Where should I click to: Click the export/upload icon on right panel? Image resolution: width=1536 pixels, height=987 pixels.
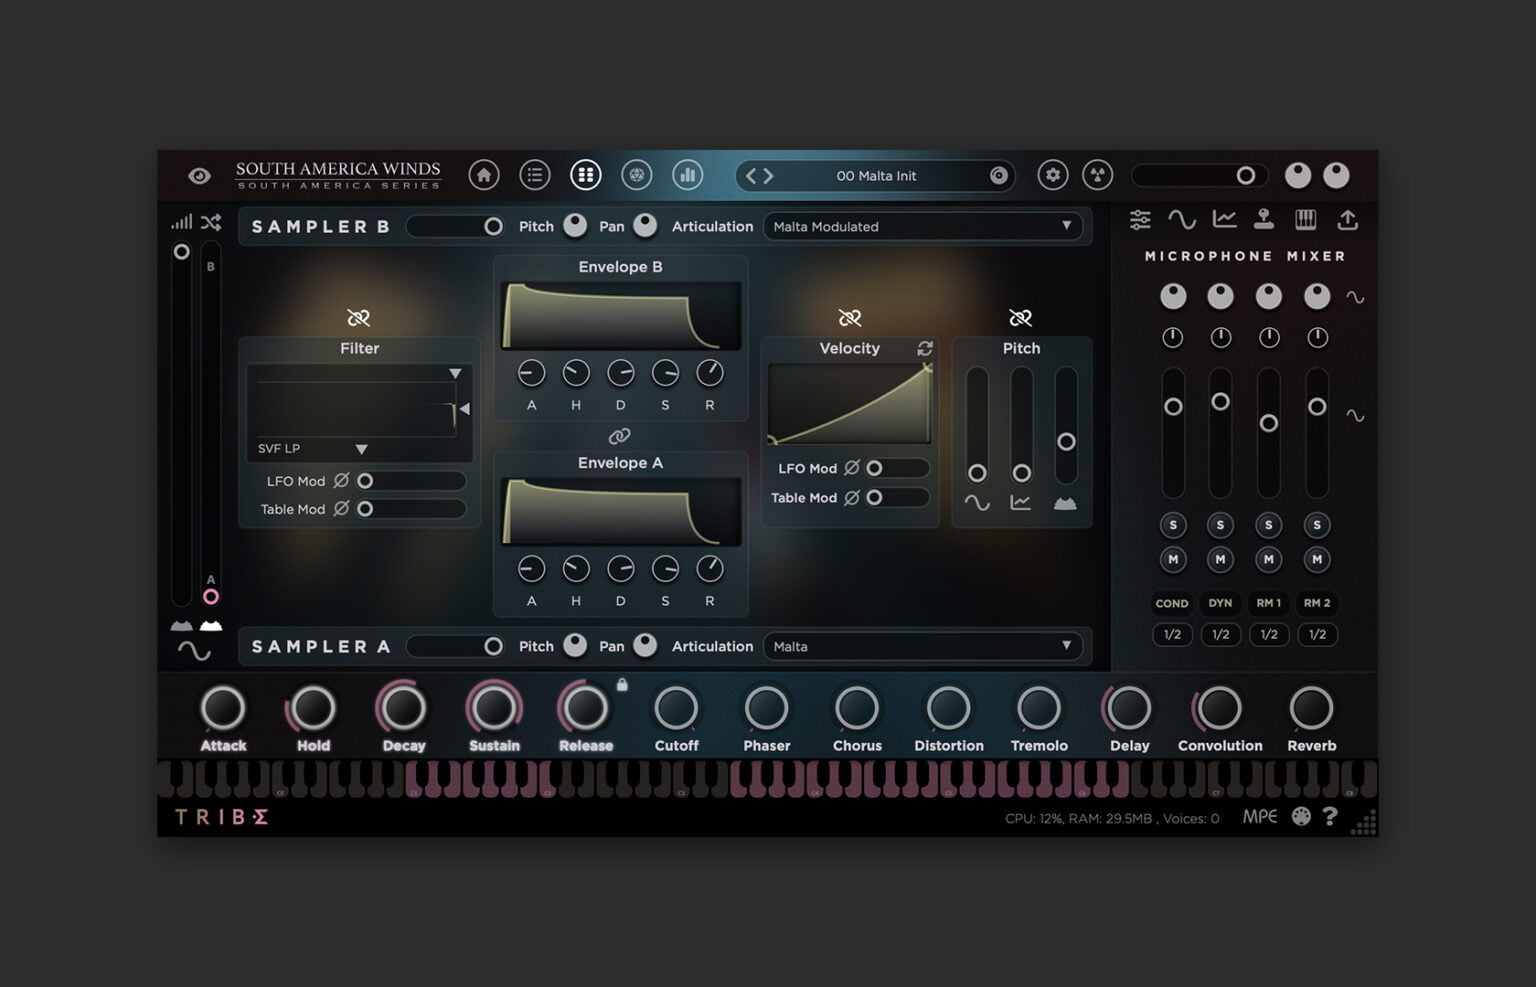tap(1348, 220)
